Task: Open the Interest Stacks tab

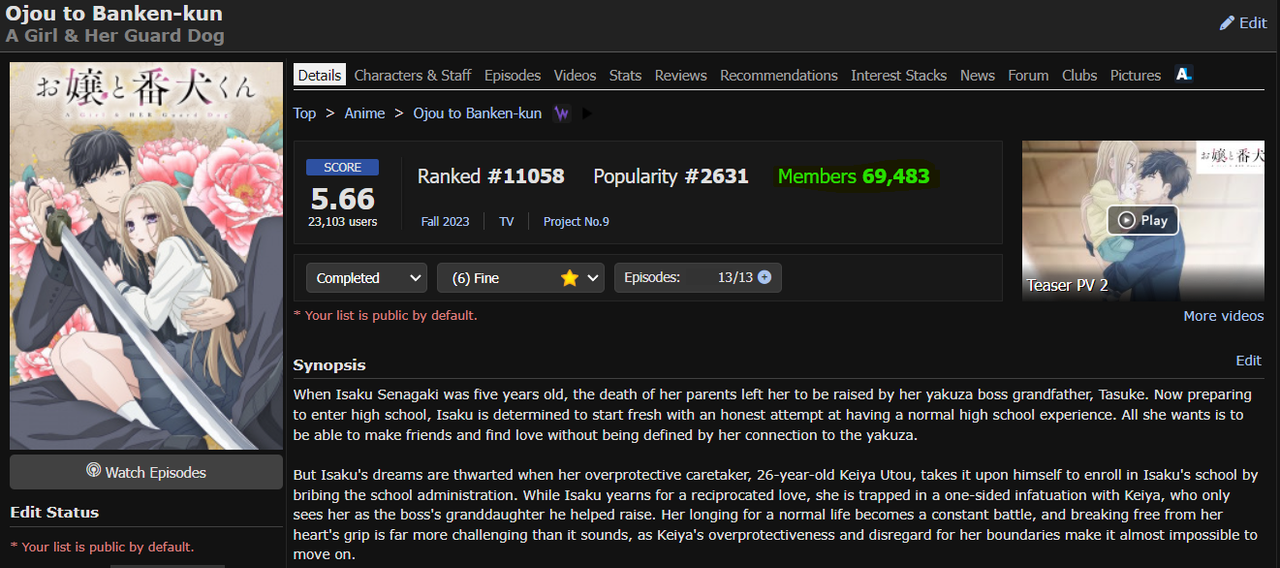Action: tap(899, 75)
